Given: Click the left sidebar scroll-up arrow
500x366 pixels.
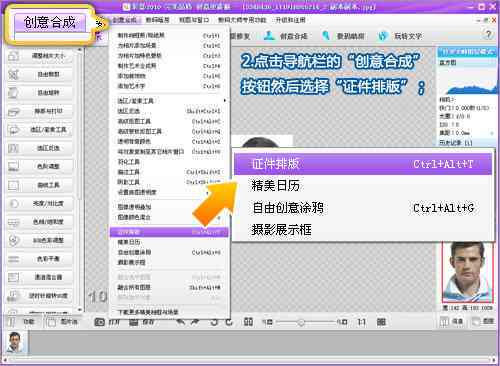Looking at the screenshot, I should 80,50.
